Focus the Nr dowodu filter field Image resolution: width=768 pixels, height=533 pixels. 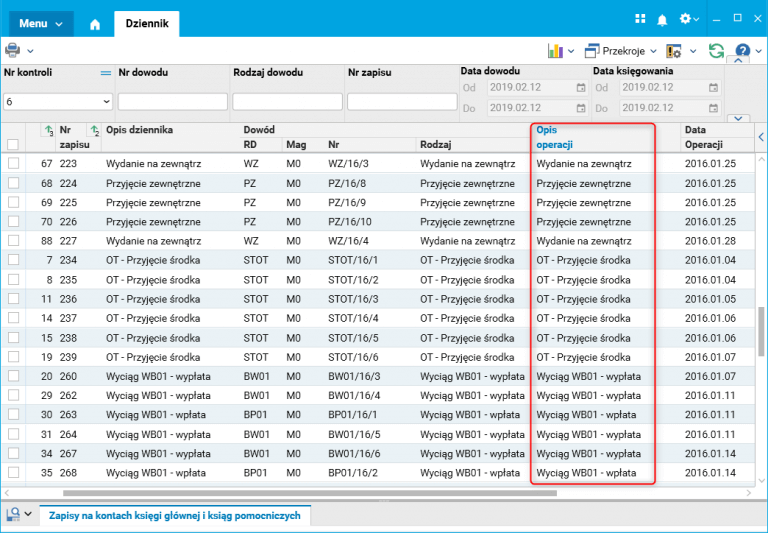(x=173, y=102)
